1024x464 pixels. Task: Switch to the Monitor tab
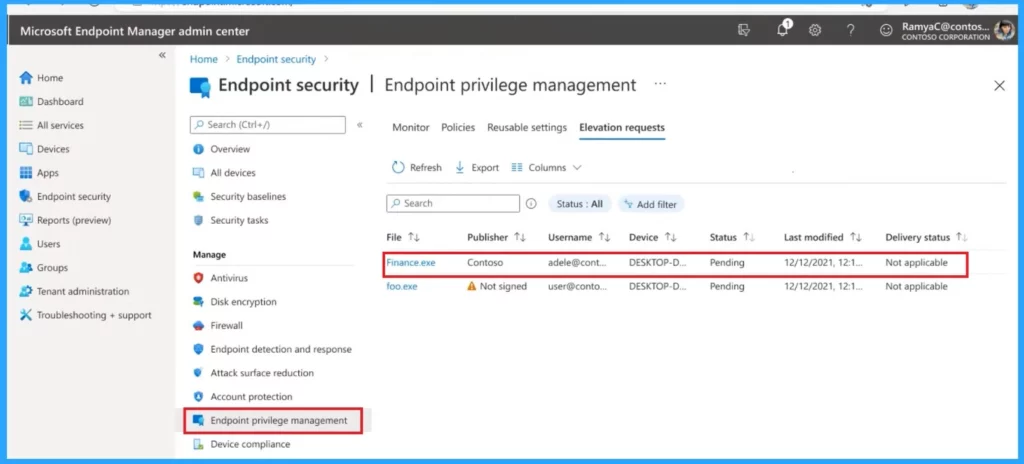[411, 127]
